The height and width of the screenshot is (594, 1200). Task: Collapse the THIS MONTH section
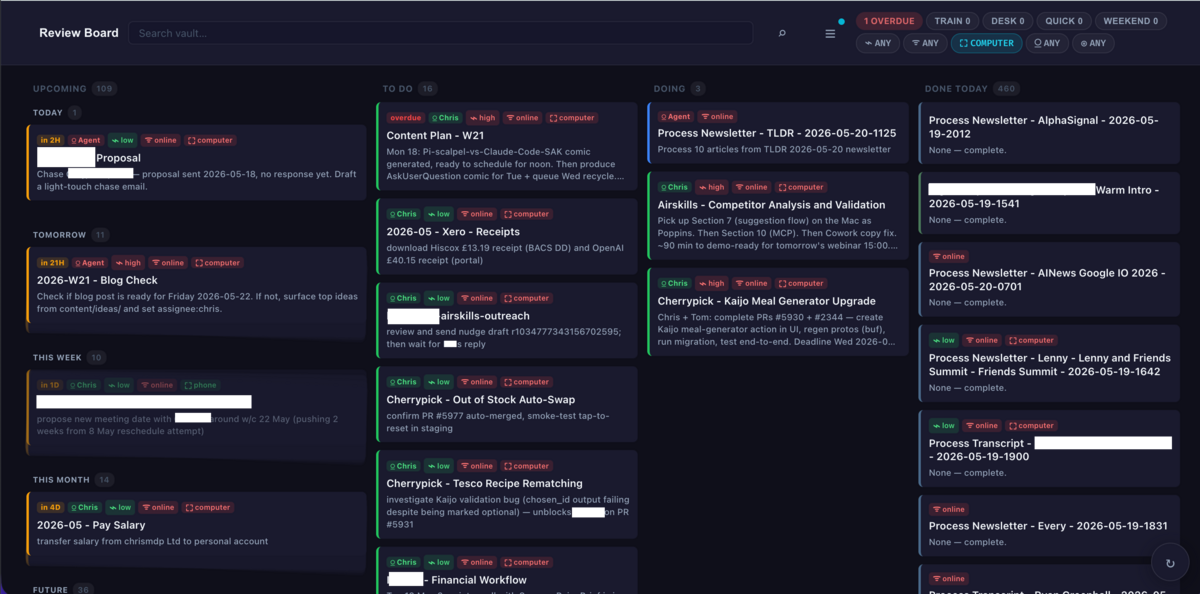coord(74,480)
